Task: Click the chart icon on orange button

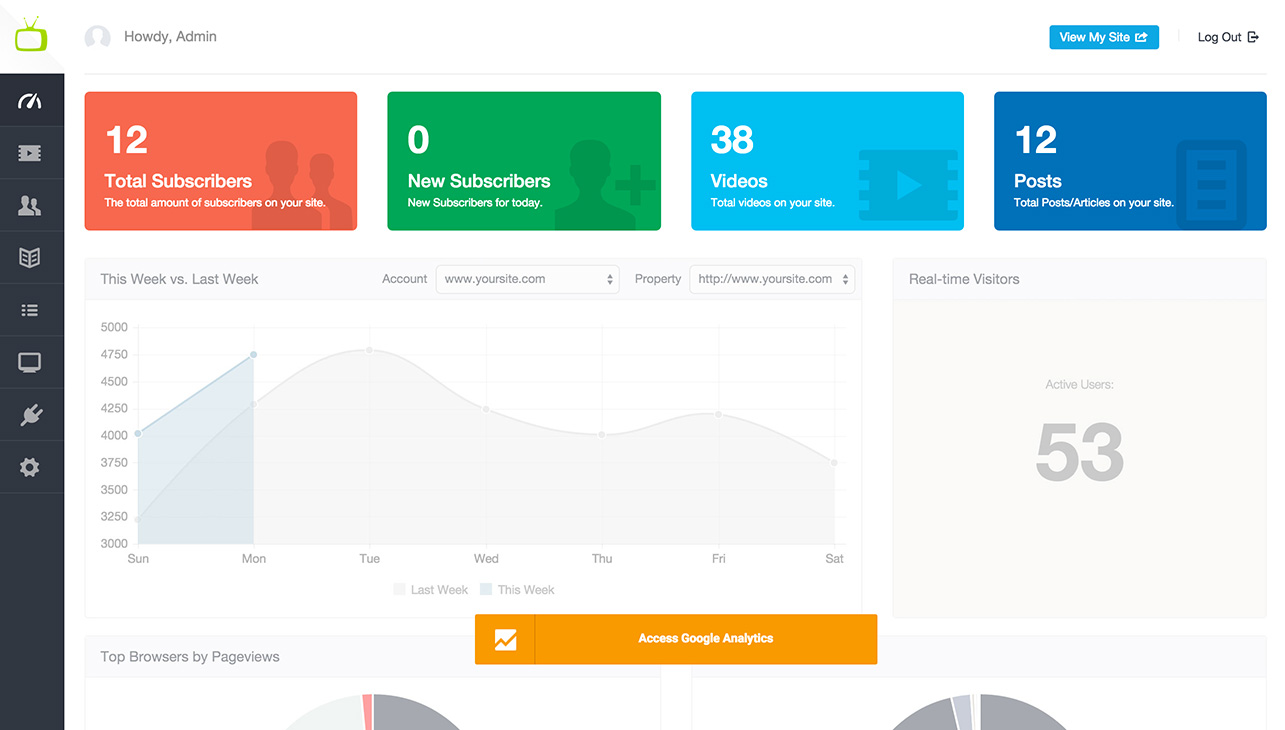Action: pyautogui.click(x=506, y=639)
